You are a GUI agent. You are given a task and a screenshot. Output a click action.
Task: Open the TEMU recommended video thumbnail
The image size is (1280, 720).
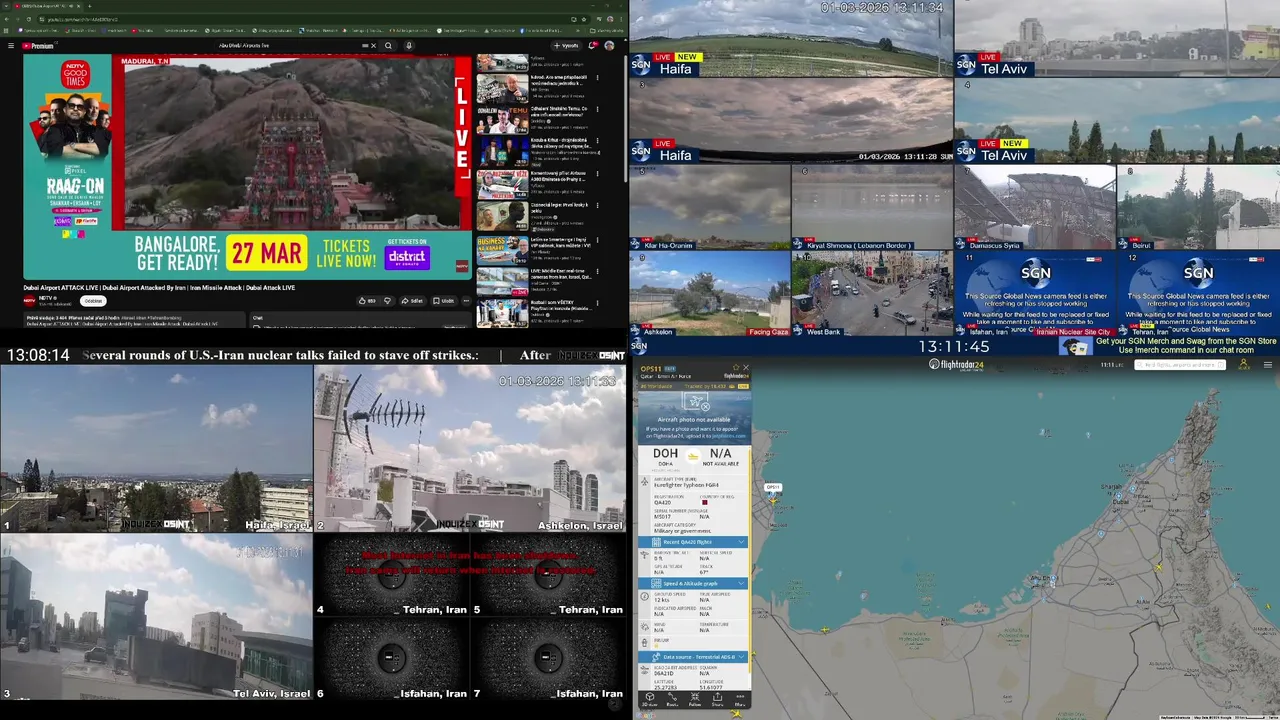click(x=502, y=120)
